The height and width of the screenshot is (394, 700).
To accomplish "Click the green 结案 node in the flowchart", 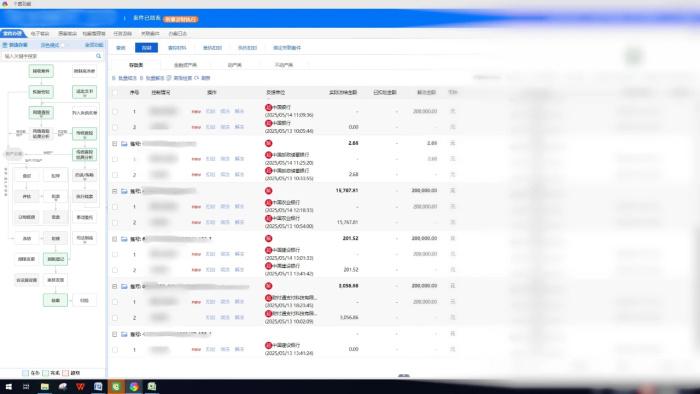I will point(55,300).
